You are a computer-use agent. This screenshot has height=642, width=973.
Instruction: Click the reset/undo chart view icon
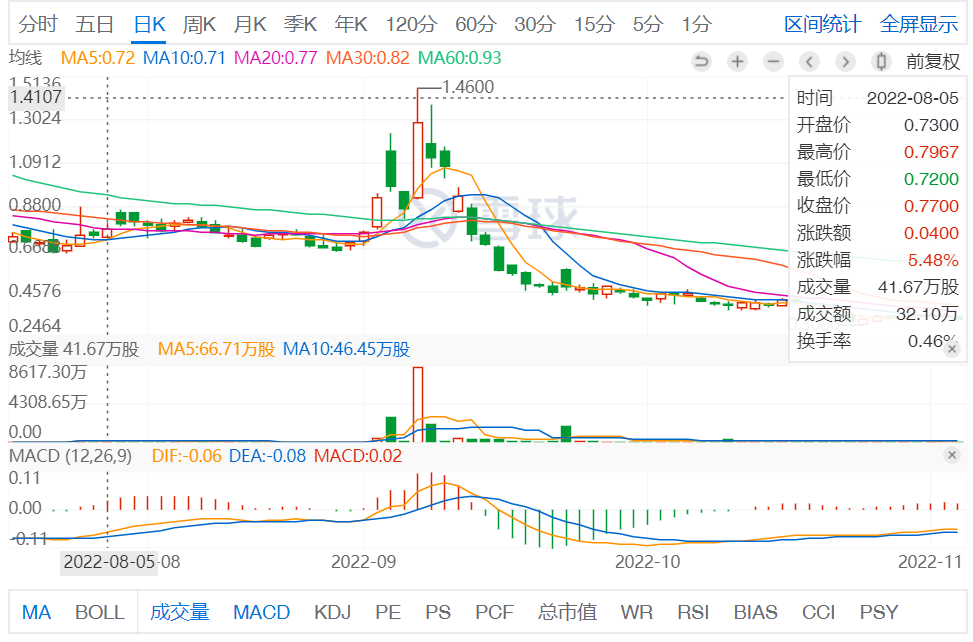coord(701,61)
